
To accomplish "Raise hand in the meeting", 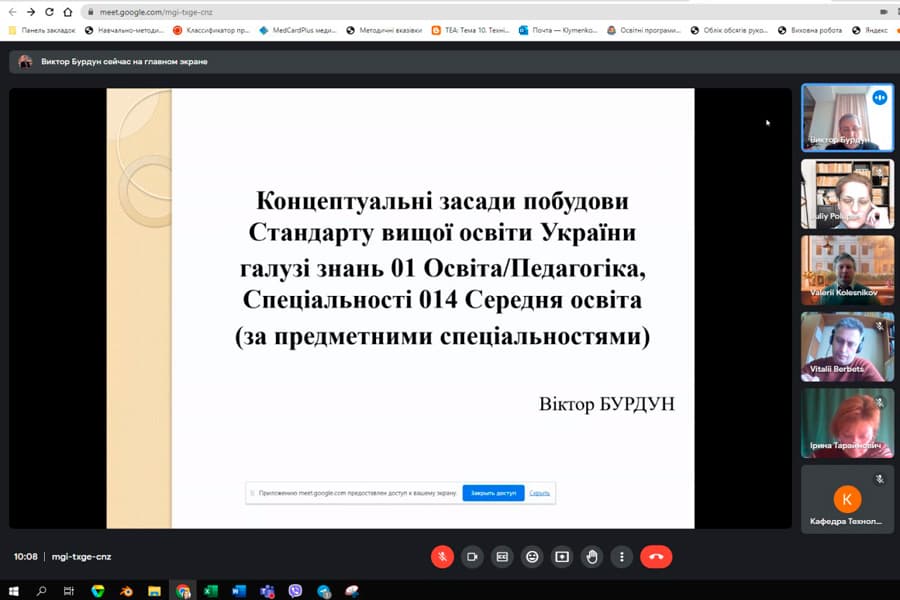I will coord(592,556).
